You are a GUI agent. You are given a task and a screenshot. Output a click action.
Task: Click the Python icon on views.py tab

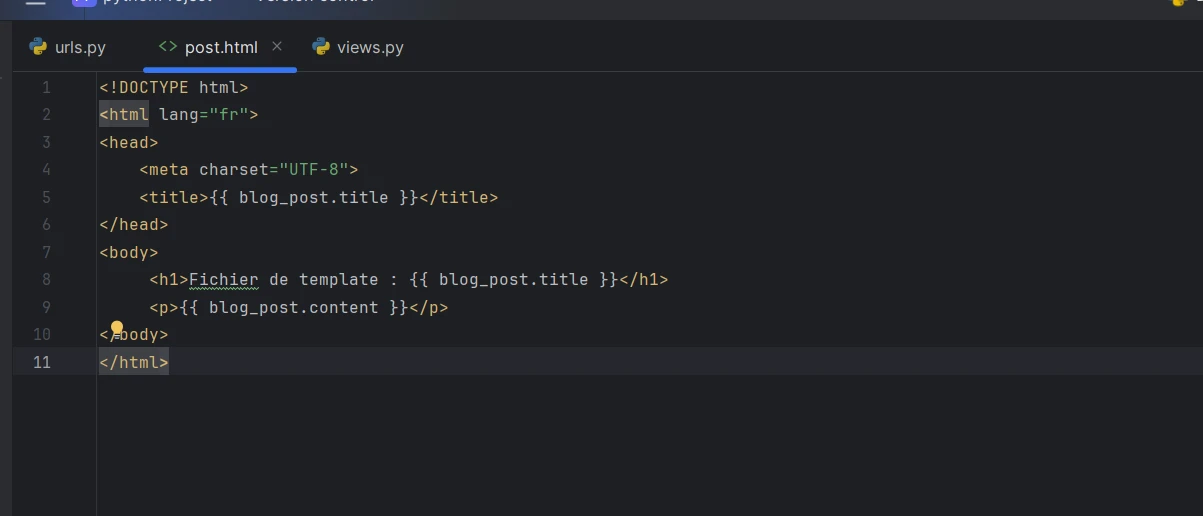[x=321, y=46]
